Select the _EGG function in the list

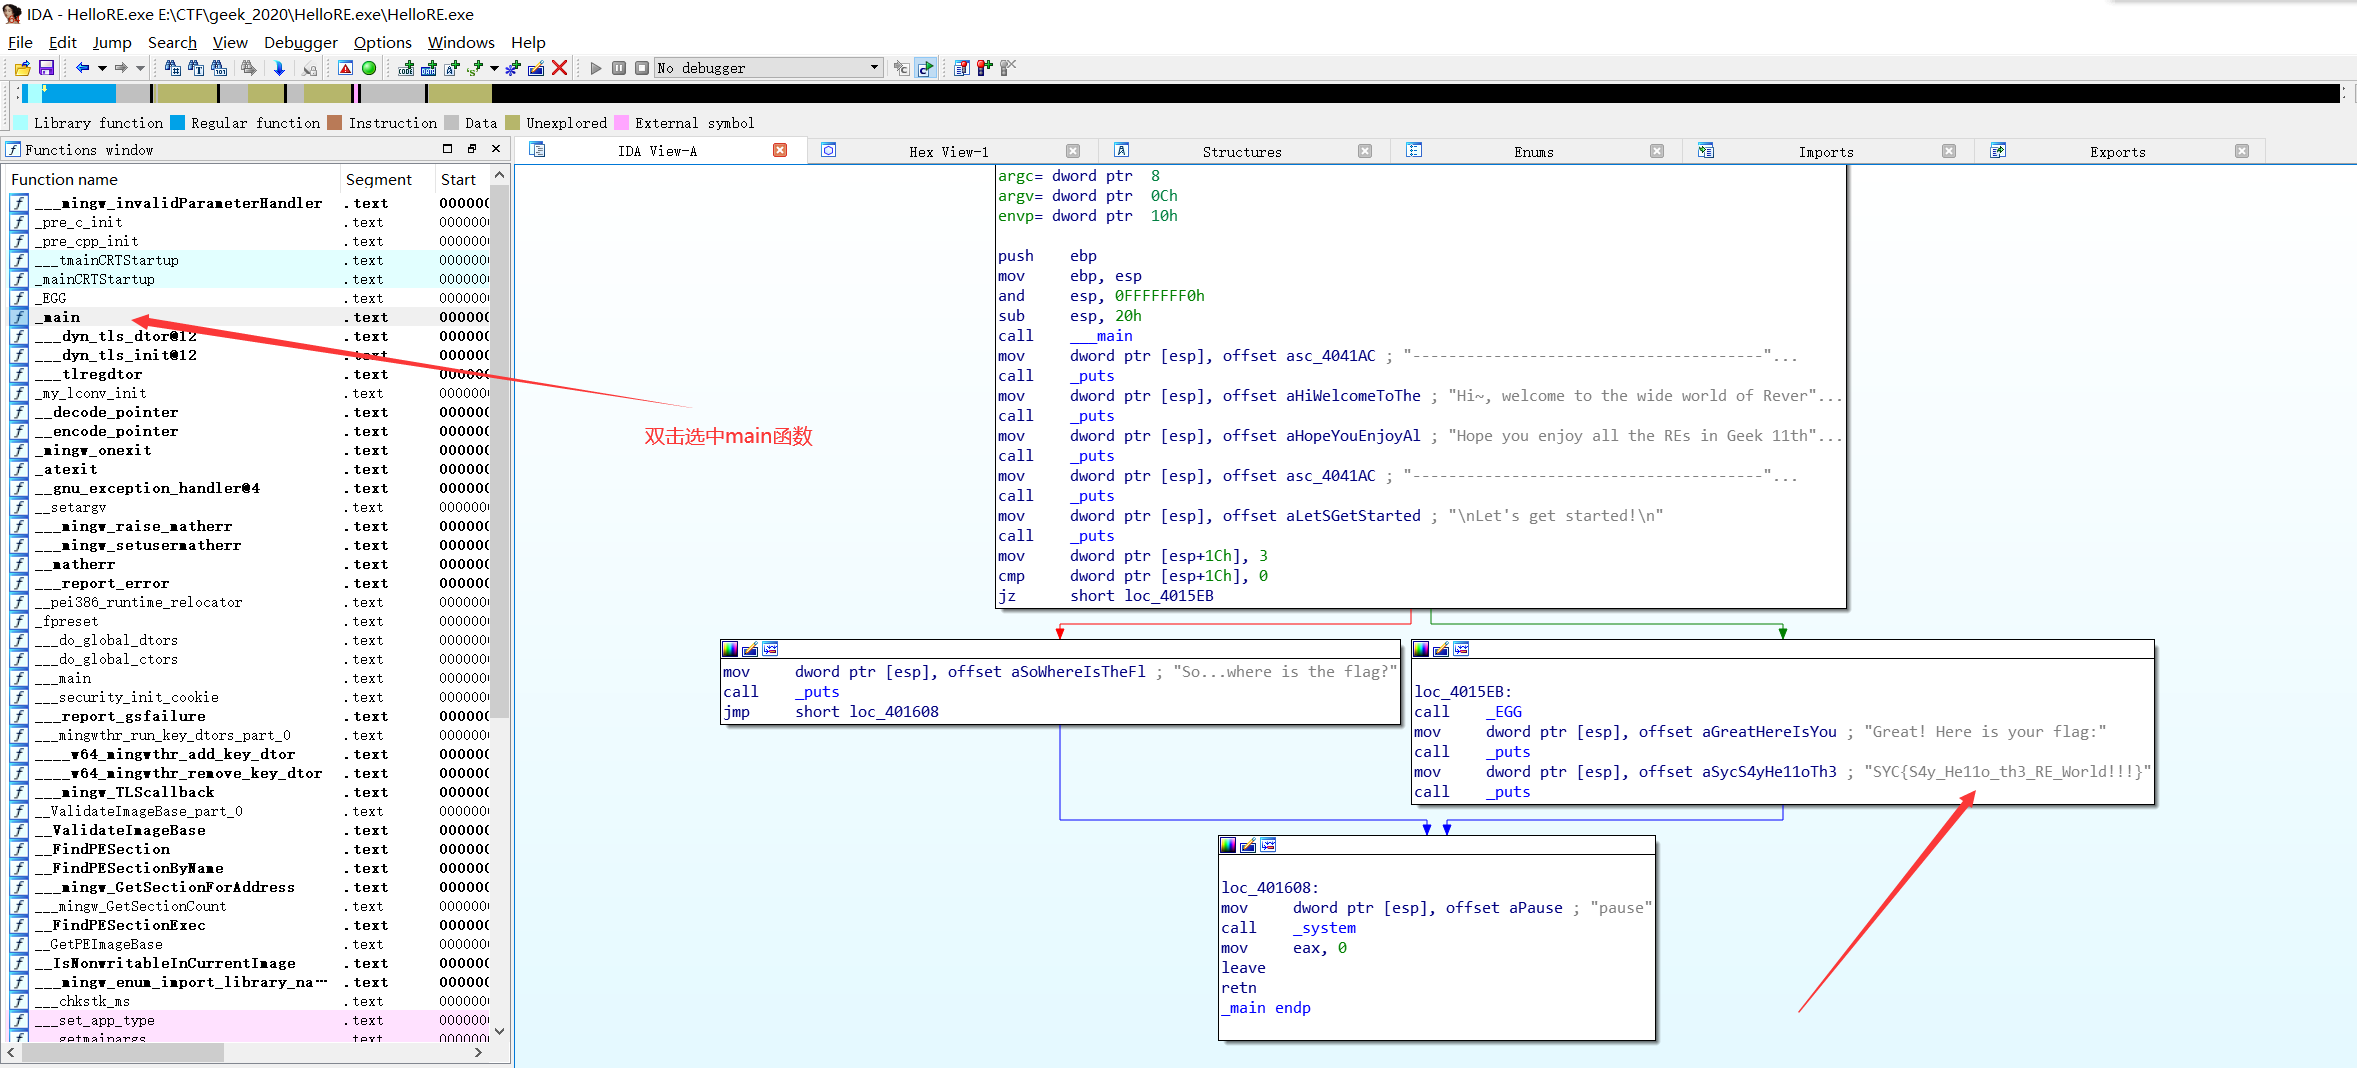coord(54,298)
